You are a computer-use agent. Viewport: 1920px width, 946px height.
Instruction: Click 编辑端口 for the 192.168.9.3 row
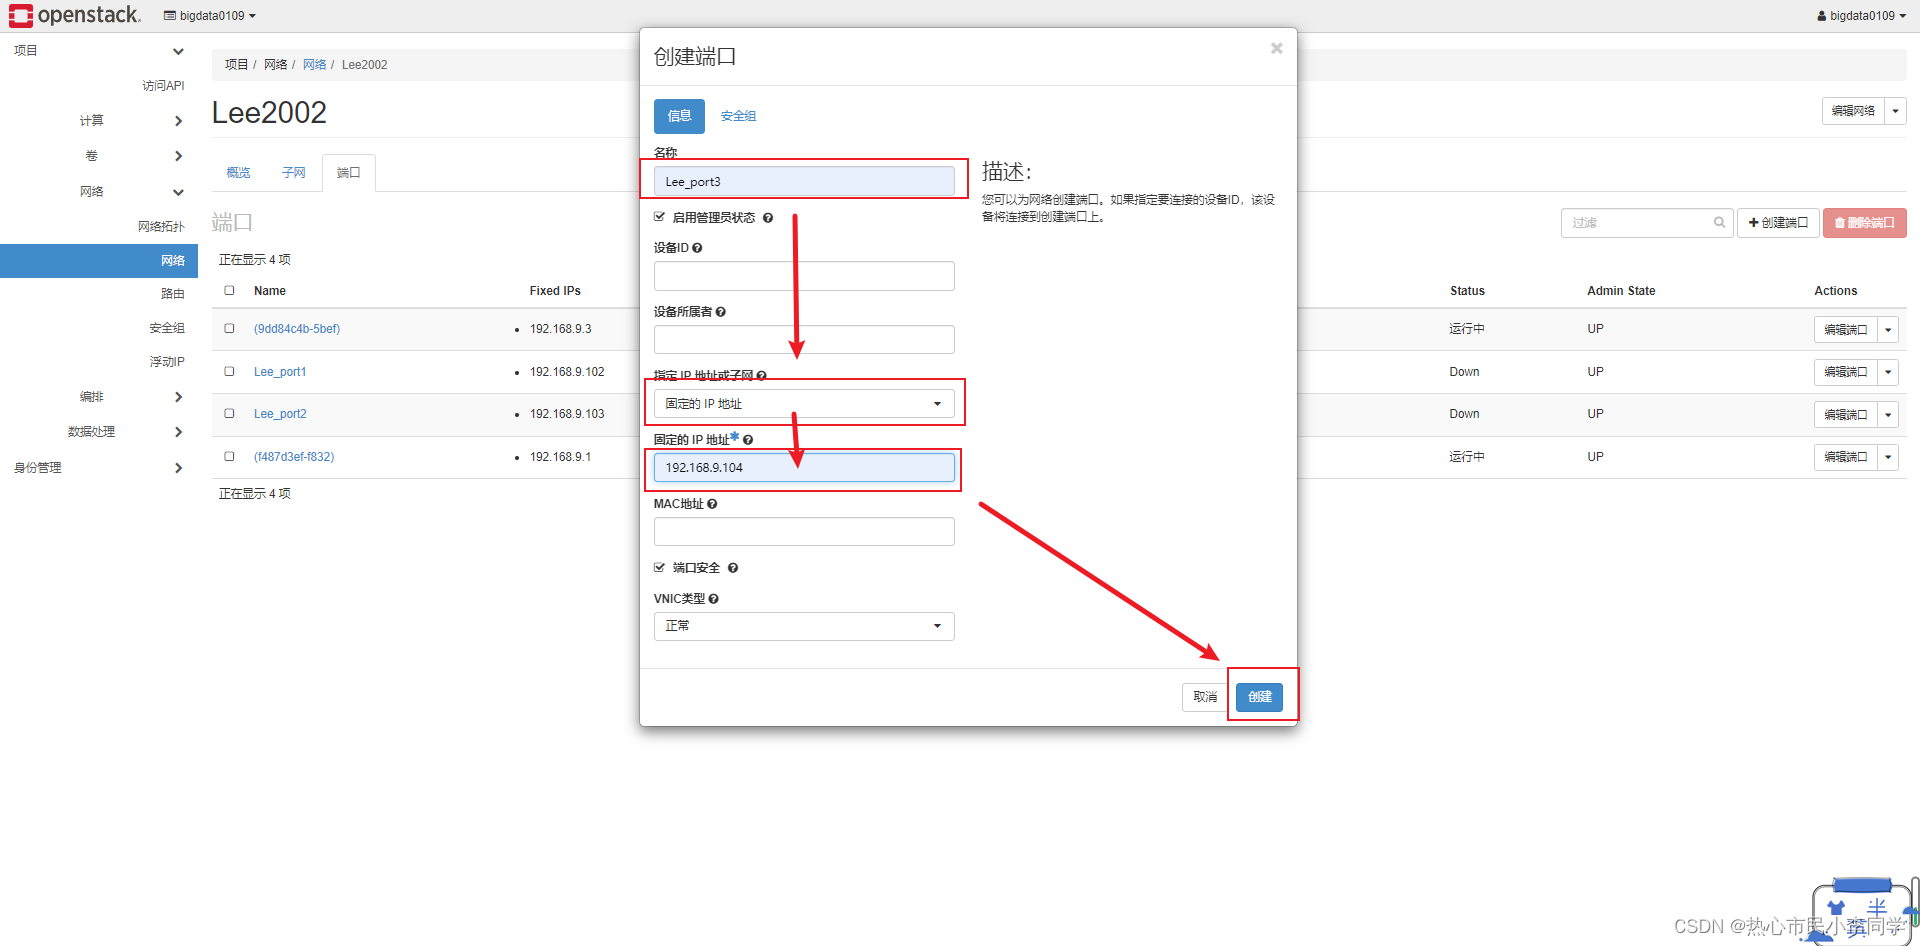(x=1845, y=329)
